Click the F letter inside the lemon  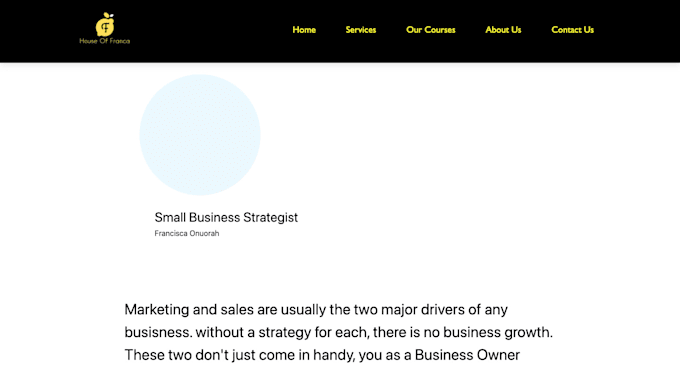point(105,28)
